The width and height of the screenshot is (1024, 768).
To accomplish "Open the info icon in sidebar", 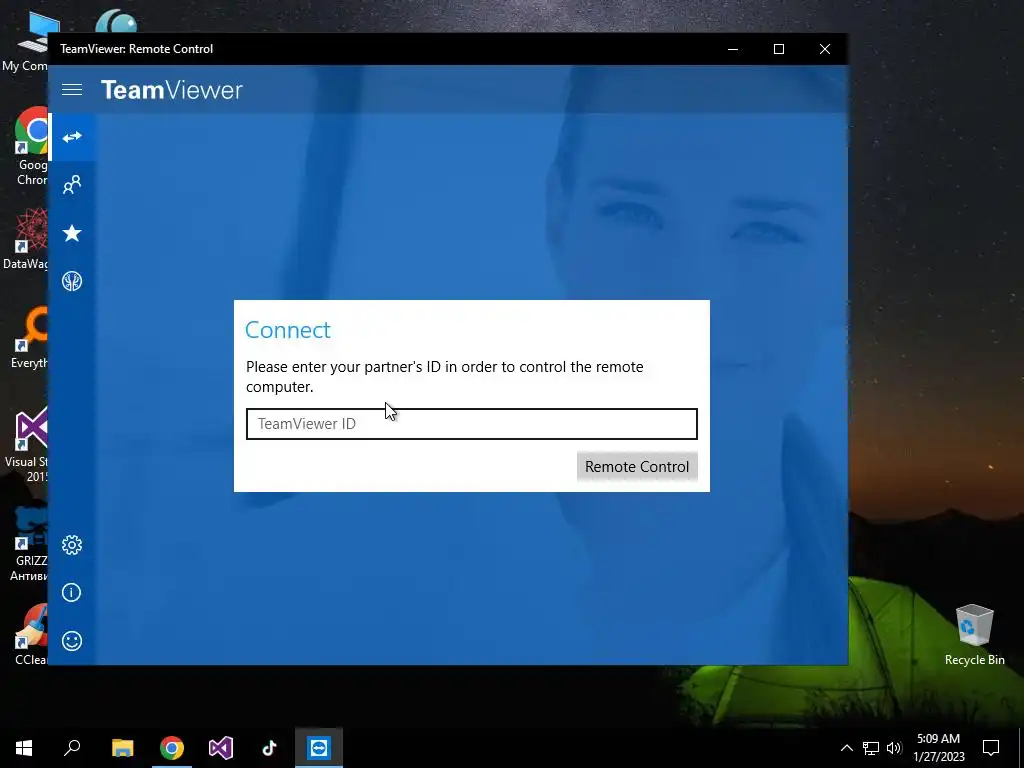I will click(x=72, y=592).
